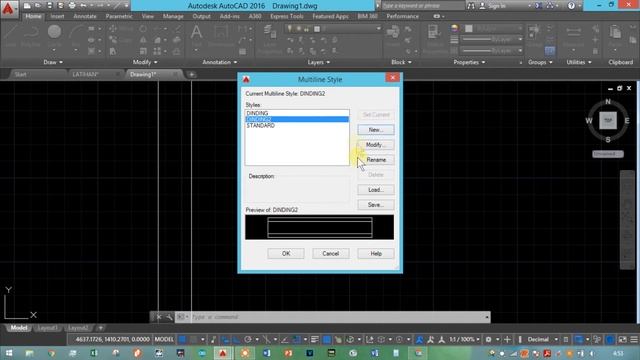Click the object color swatch in Properties panel
This screenshot has height=360, width=640.
pos(469,28)
